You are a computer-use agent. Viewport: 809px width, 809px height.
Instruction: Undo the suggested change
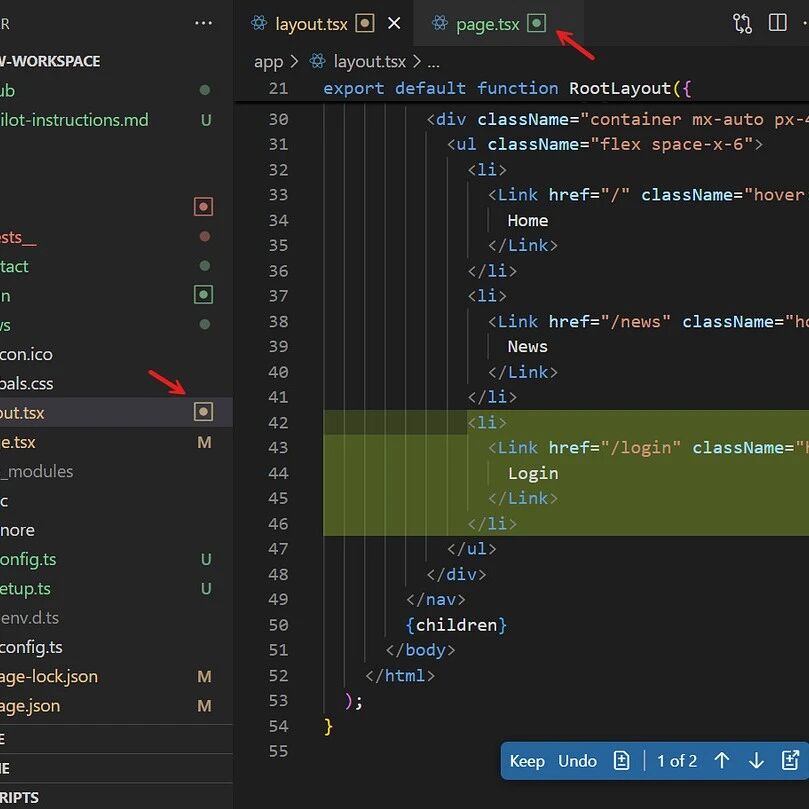577,761
